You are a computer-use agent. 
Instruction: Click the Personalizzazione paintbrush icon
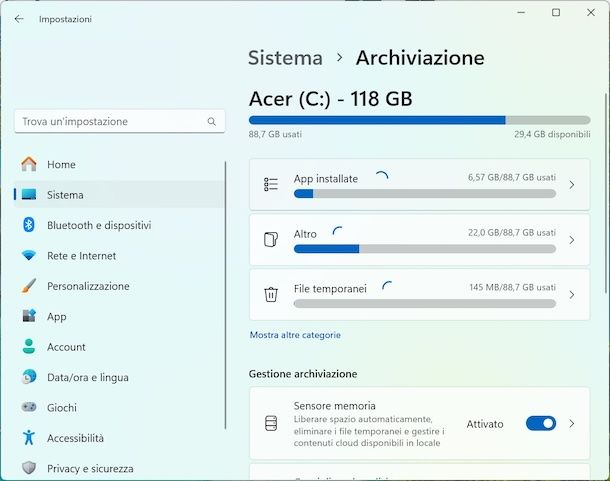point(29,286)
